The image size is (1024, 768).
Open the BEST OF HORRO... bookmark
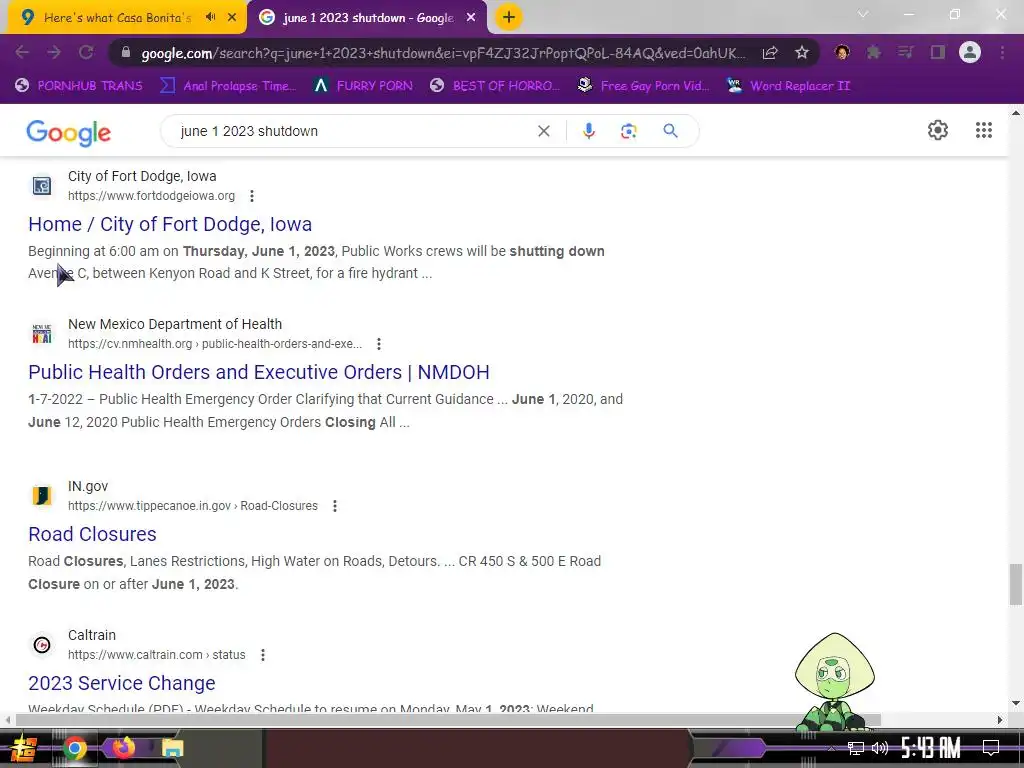(494, 86)
